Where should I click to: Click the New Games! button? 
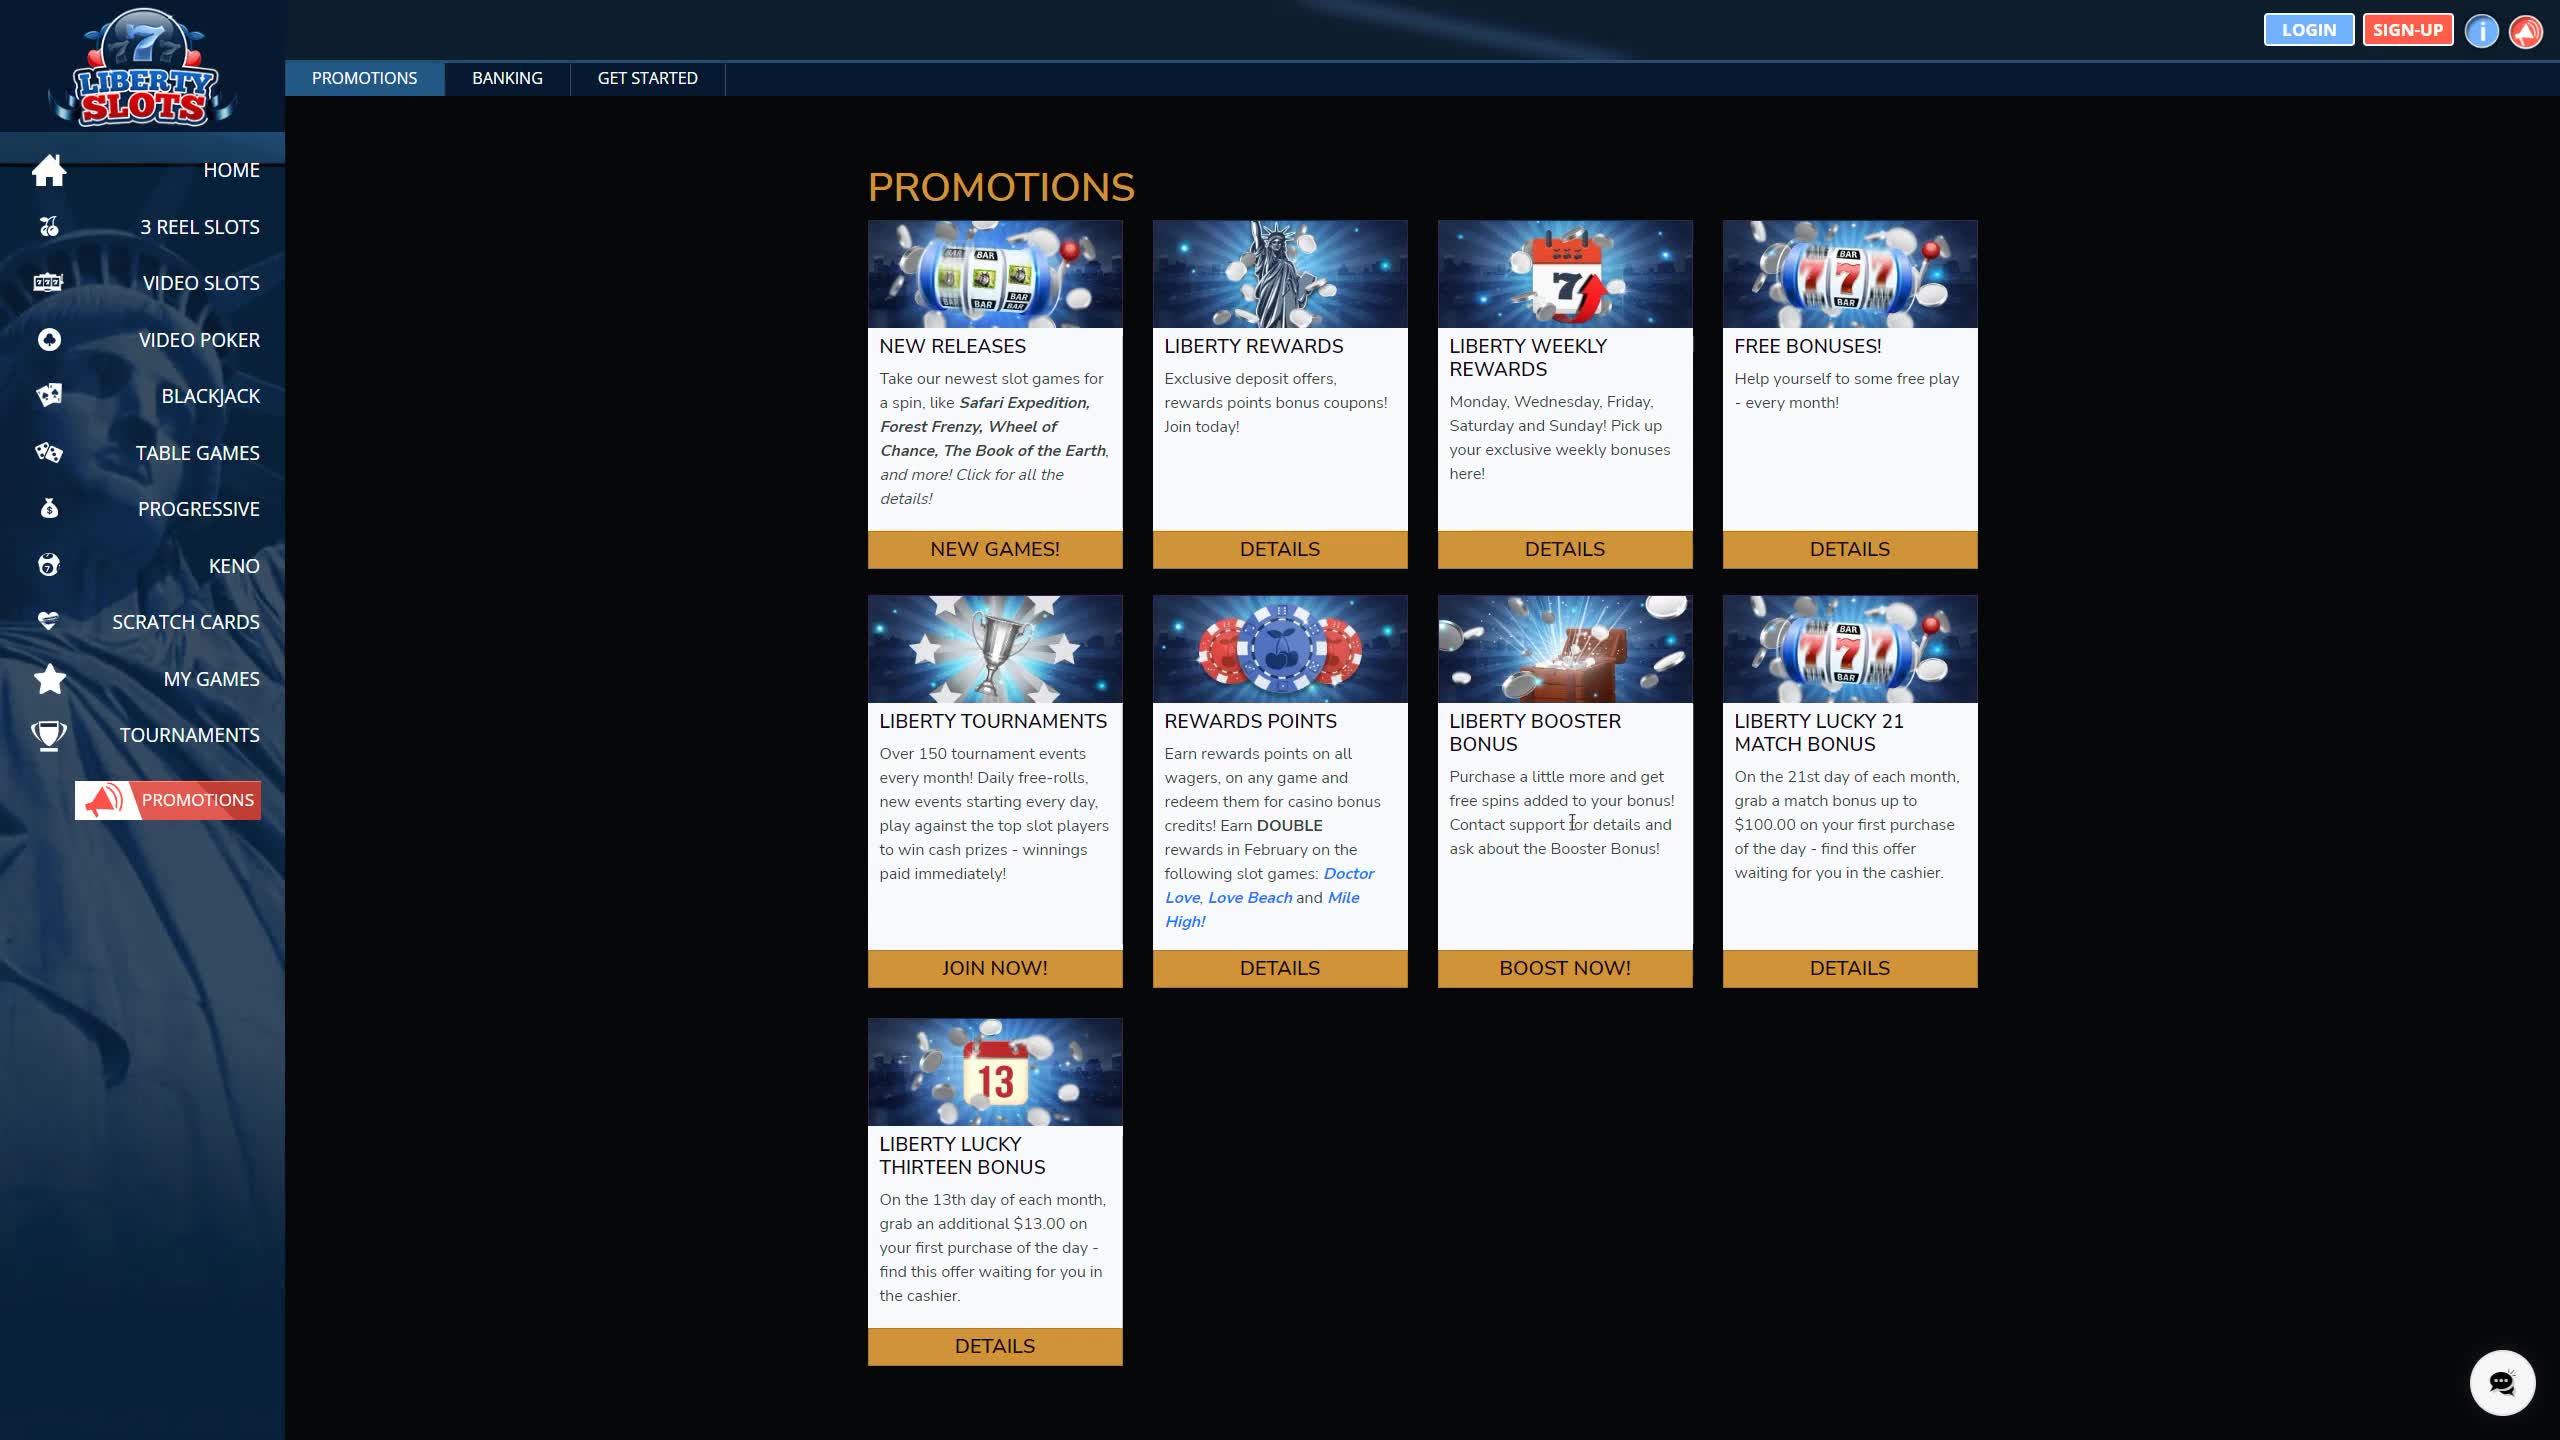click(994, 549)
